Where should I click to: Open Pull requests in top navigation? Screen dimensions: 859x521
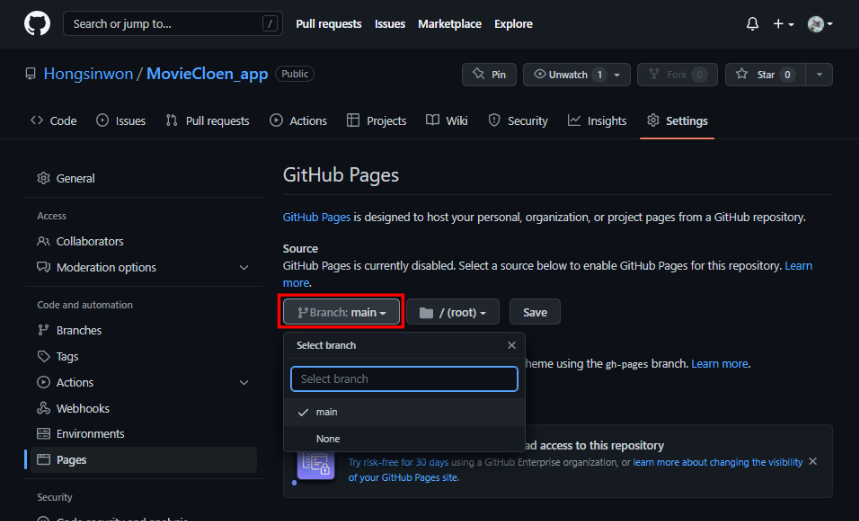tap(329, 24)
